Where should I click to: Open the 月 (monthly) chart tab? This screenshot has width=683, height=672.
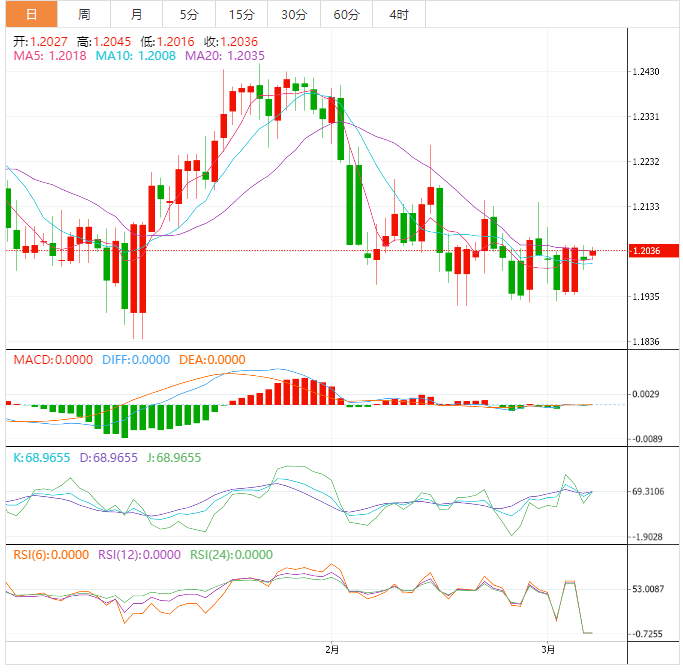136,14
